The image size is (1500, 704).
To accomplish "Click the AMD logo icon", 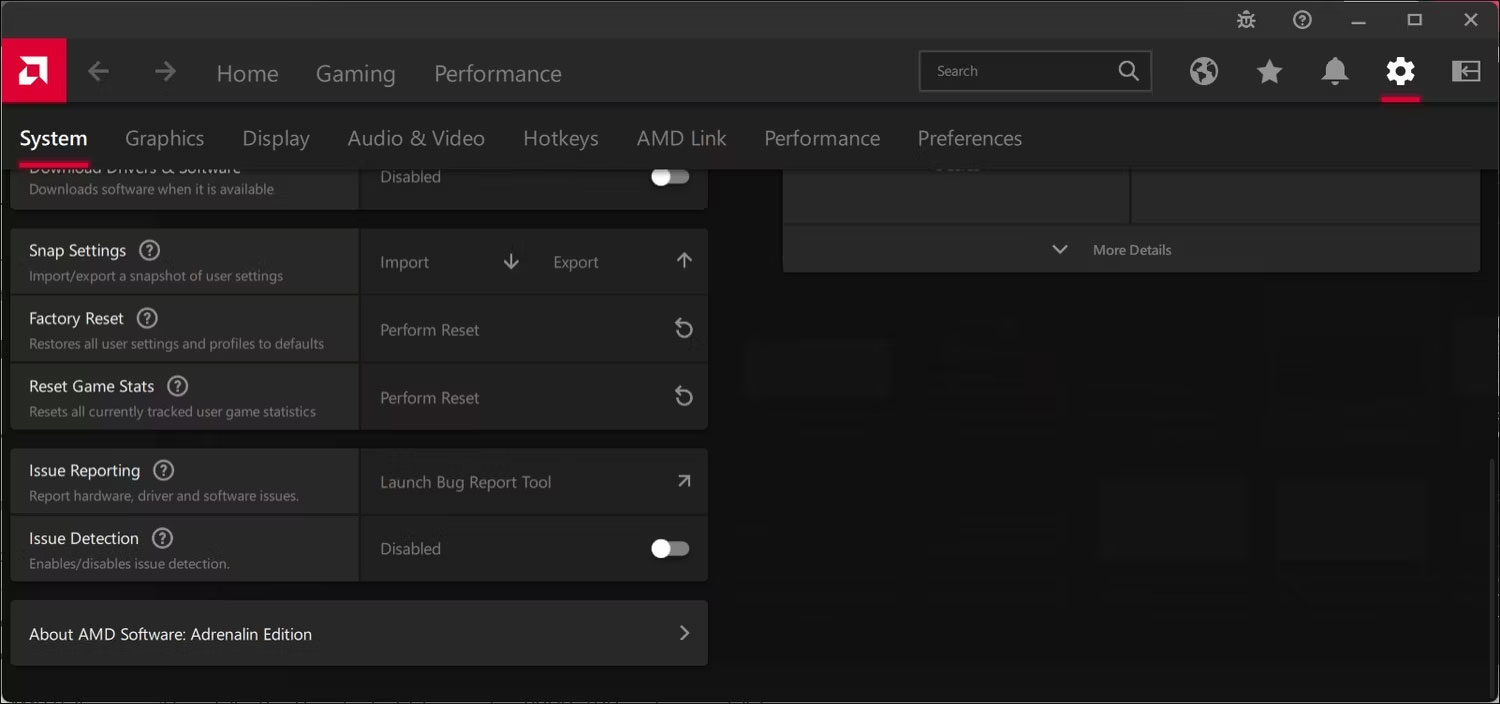I will [33, 71].
